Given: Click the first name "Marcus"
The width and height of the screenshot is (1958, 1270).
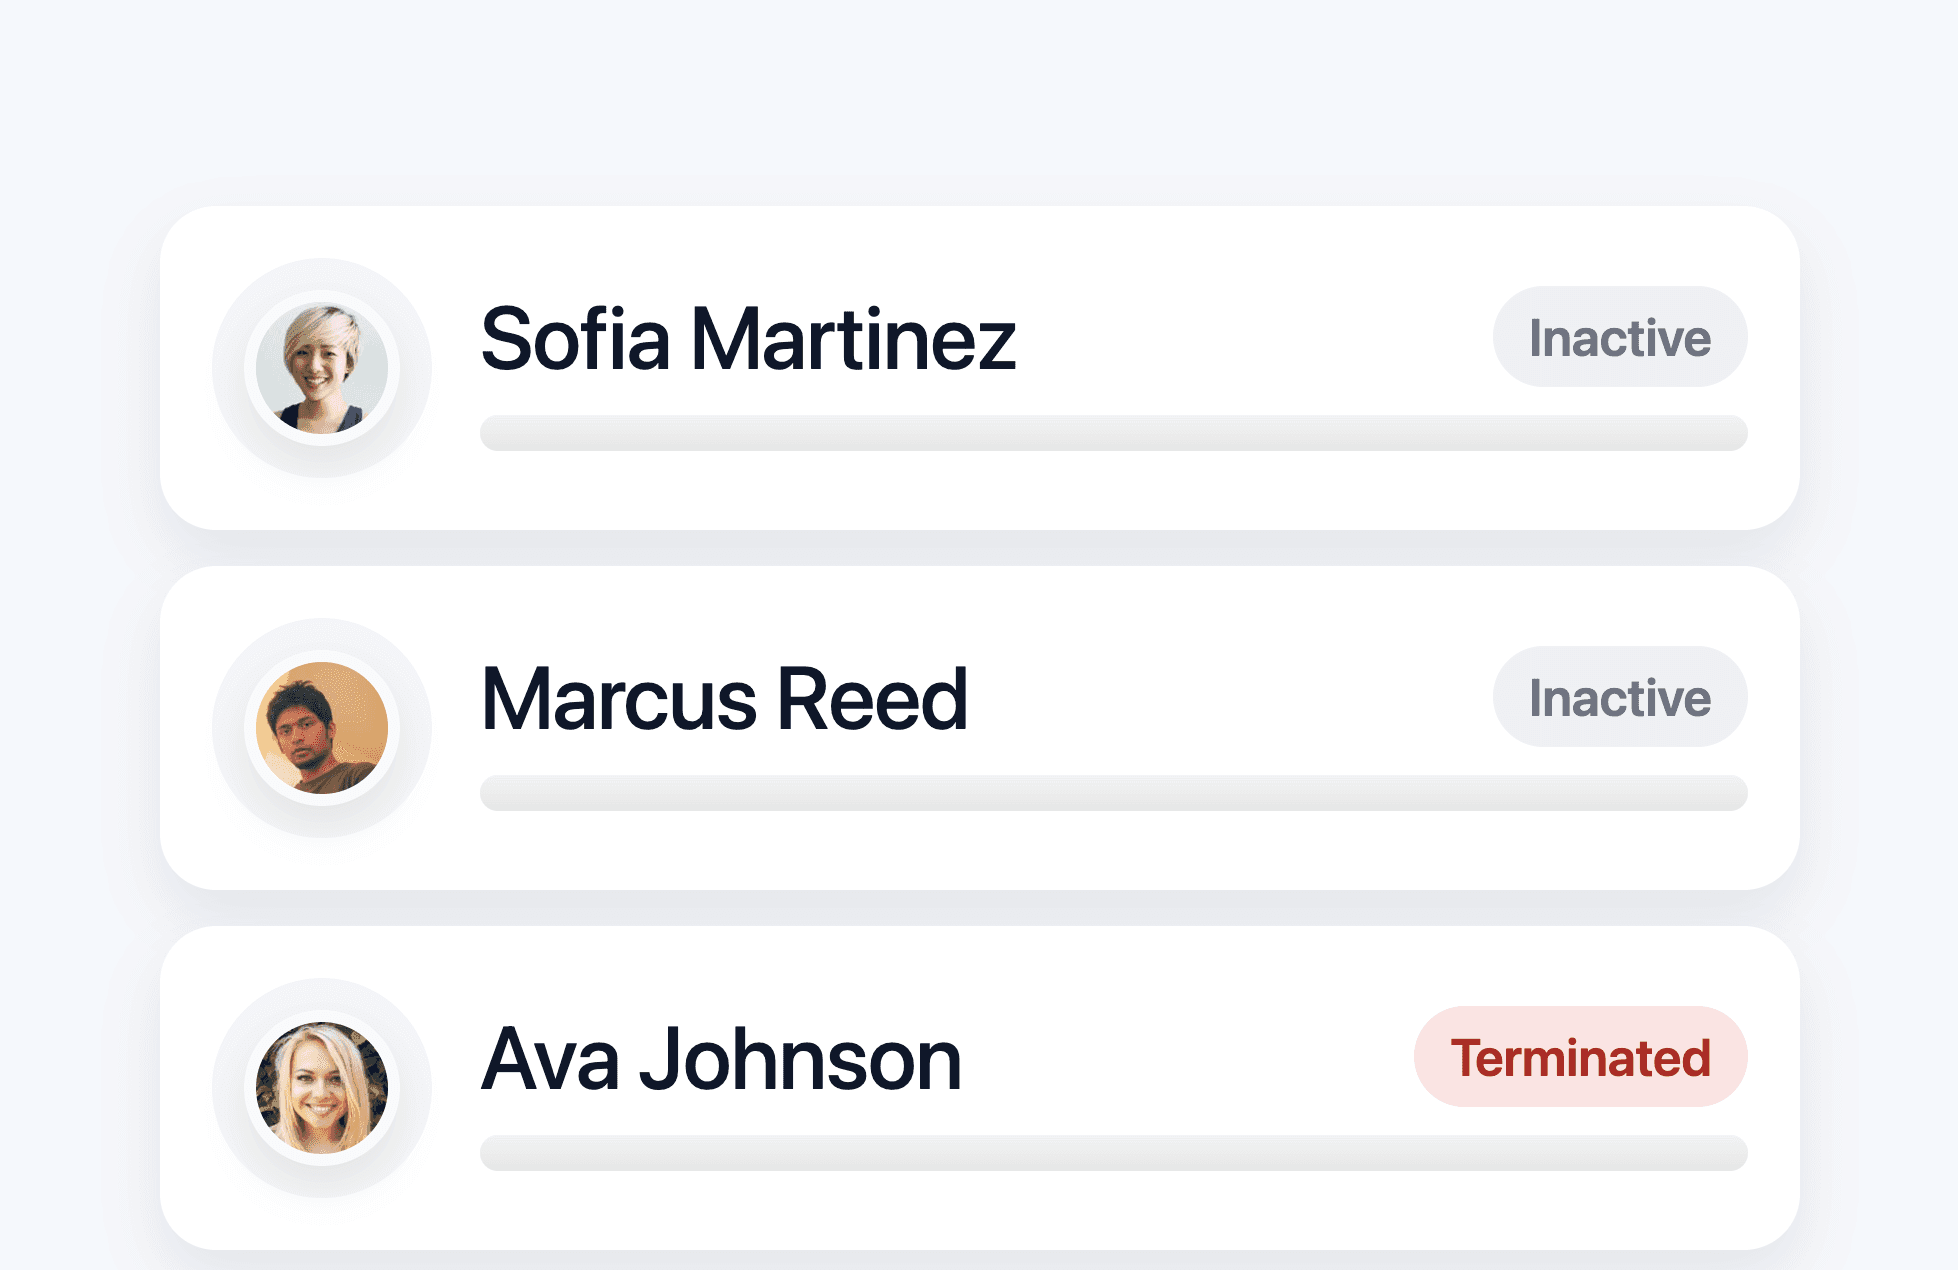Looking at the screenshot, I should click(618, 700).
